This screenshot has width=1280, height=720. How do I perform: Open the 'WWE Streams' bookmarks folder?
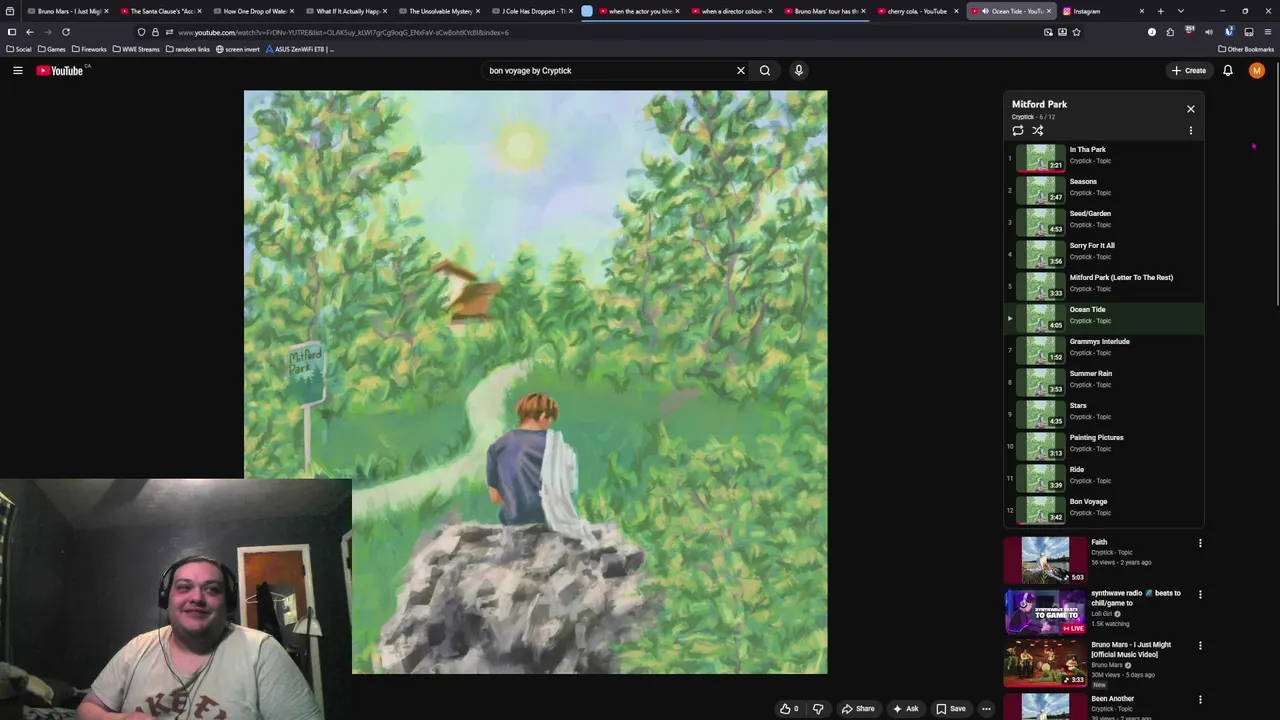136,49
